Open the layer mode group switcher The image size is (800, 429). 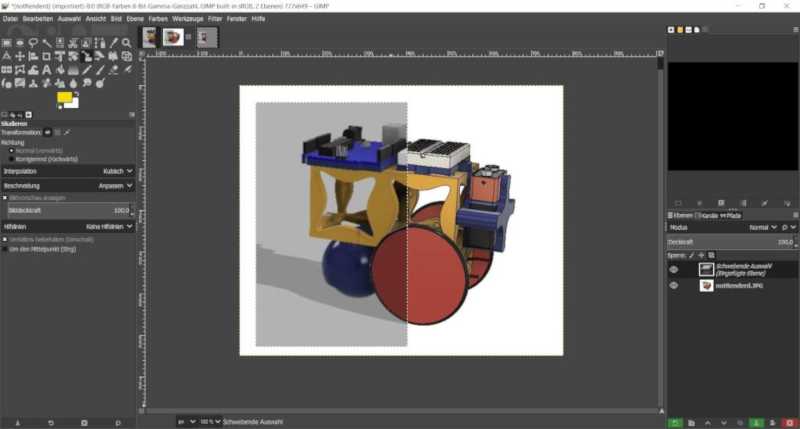pos(788,228)
